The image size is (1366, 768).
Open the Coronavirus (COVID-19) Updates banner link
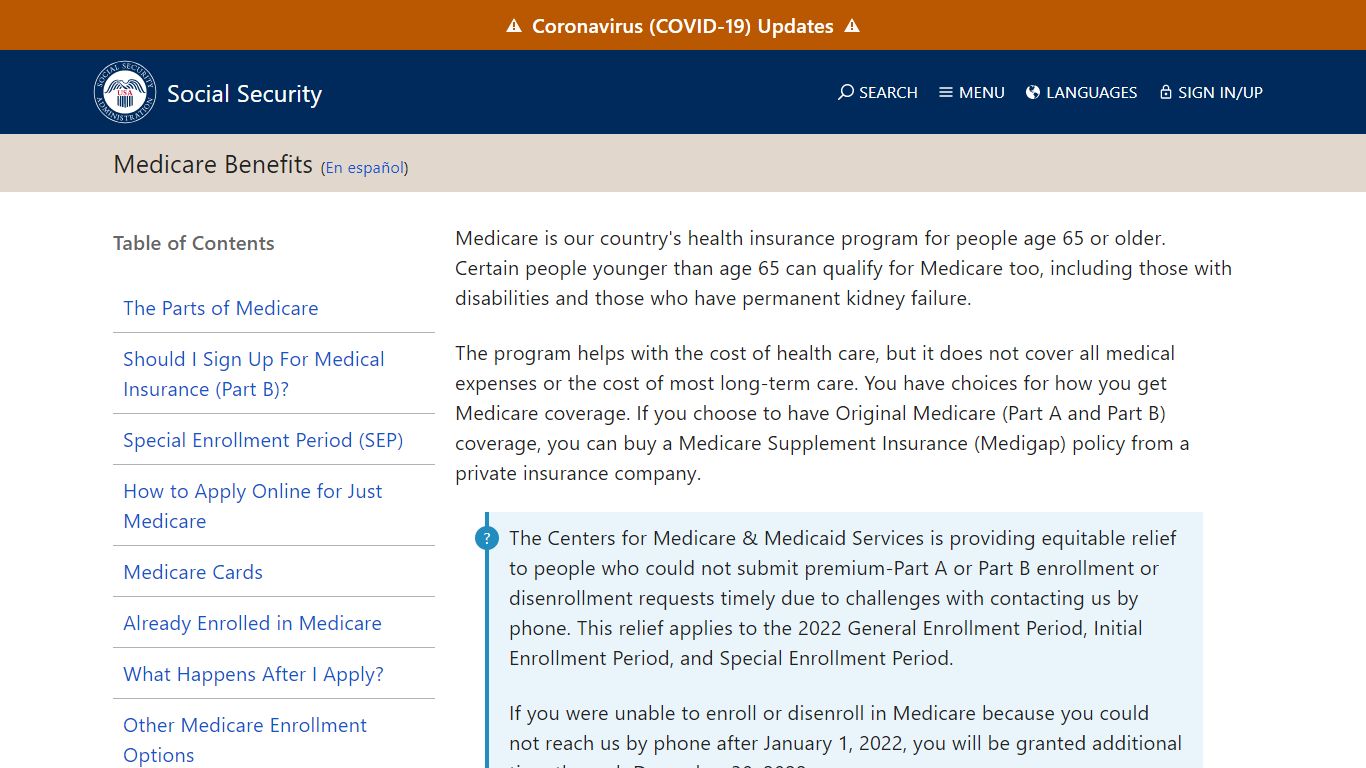[x=683, y=26]
